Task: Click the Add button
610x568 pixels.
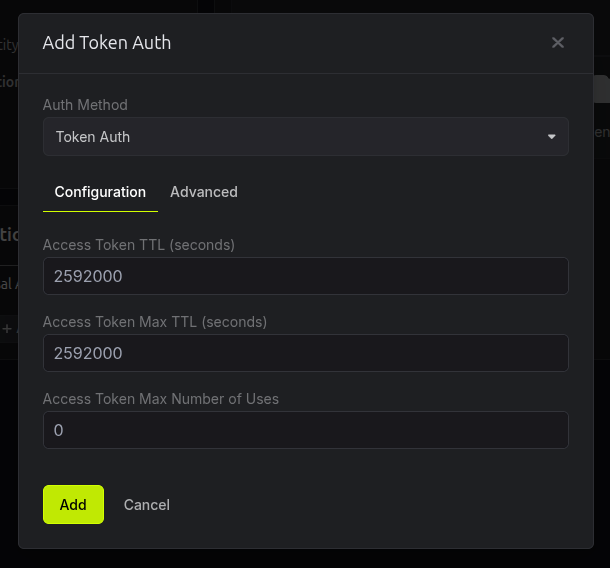Action: [73, 505]
